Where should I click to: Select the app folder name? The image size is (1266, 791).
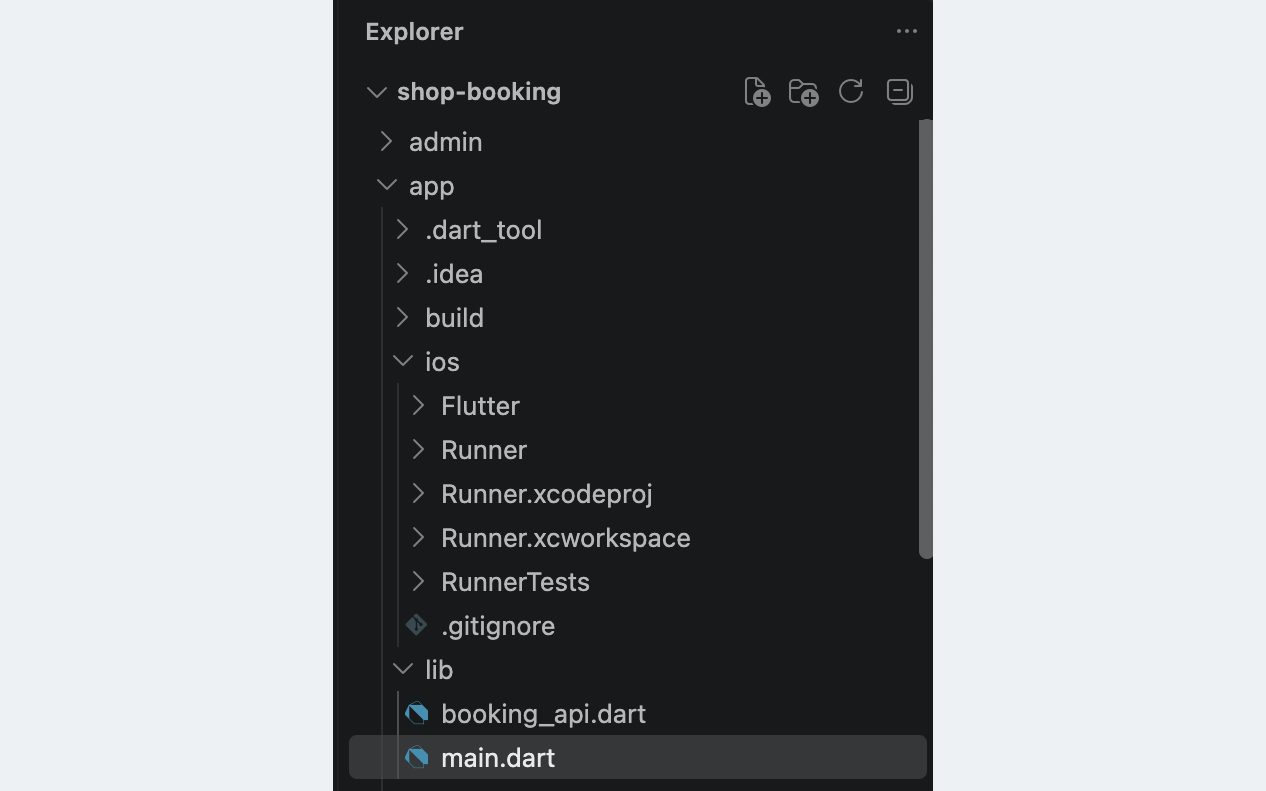(432, 187)
